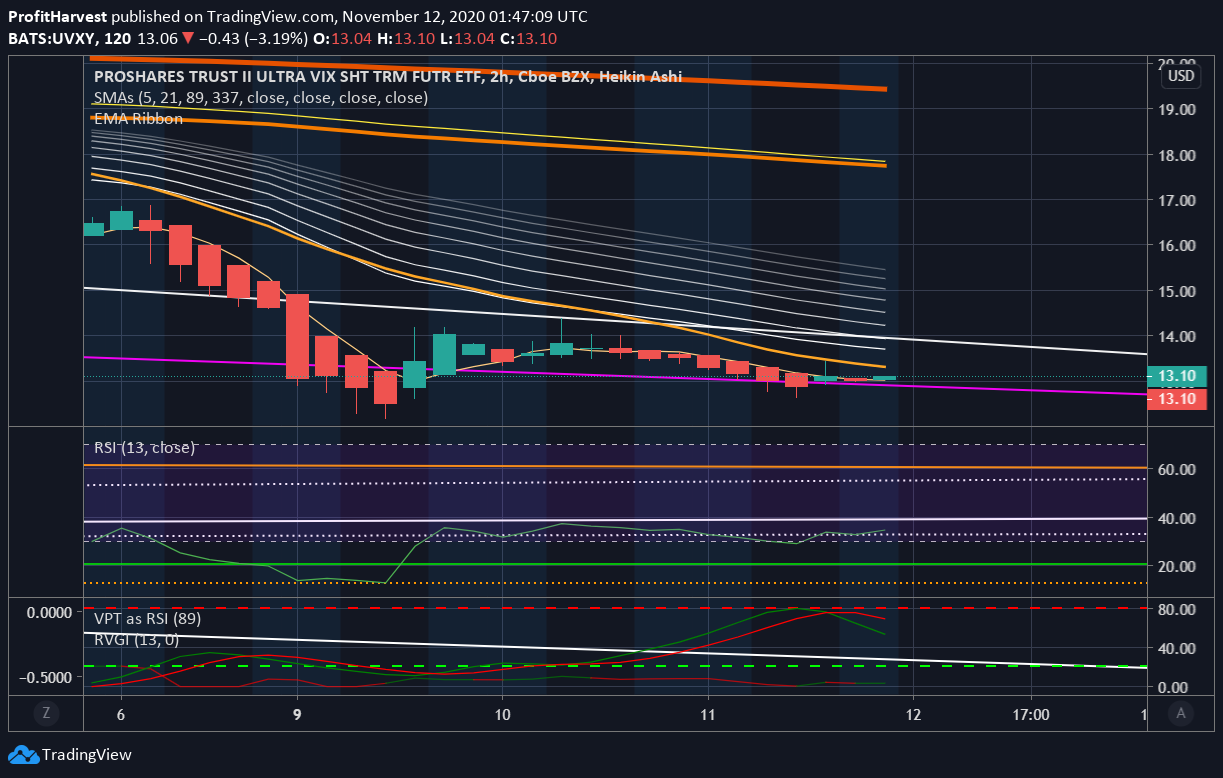This screenshot has height=778, width=1223.
Task: Click the date label 10 on time axis
Action: (x=502, y=714)
